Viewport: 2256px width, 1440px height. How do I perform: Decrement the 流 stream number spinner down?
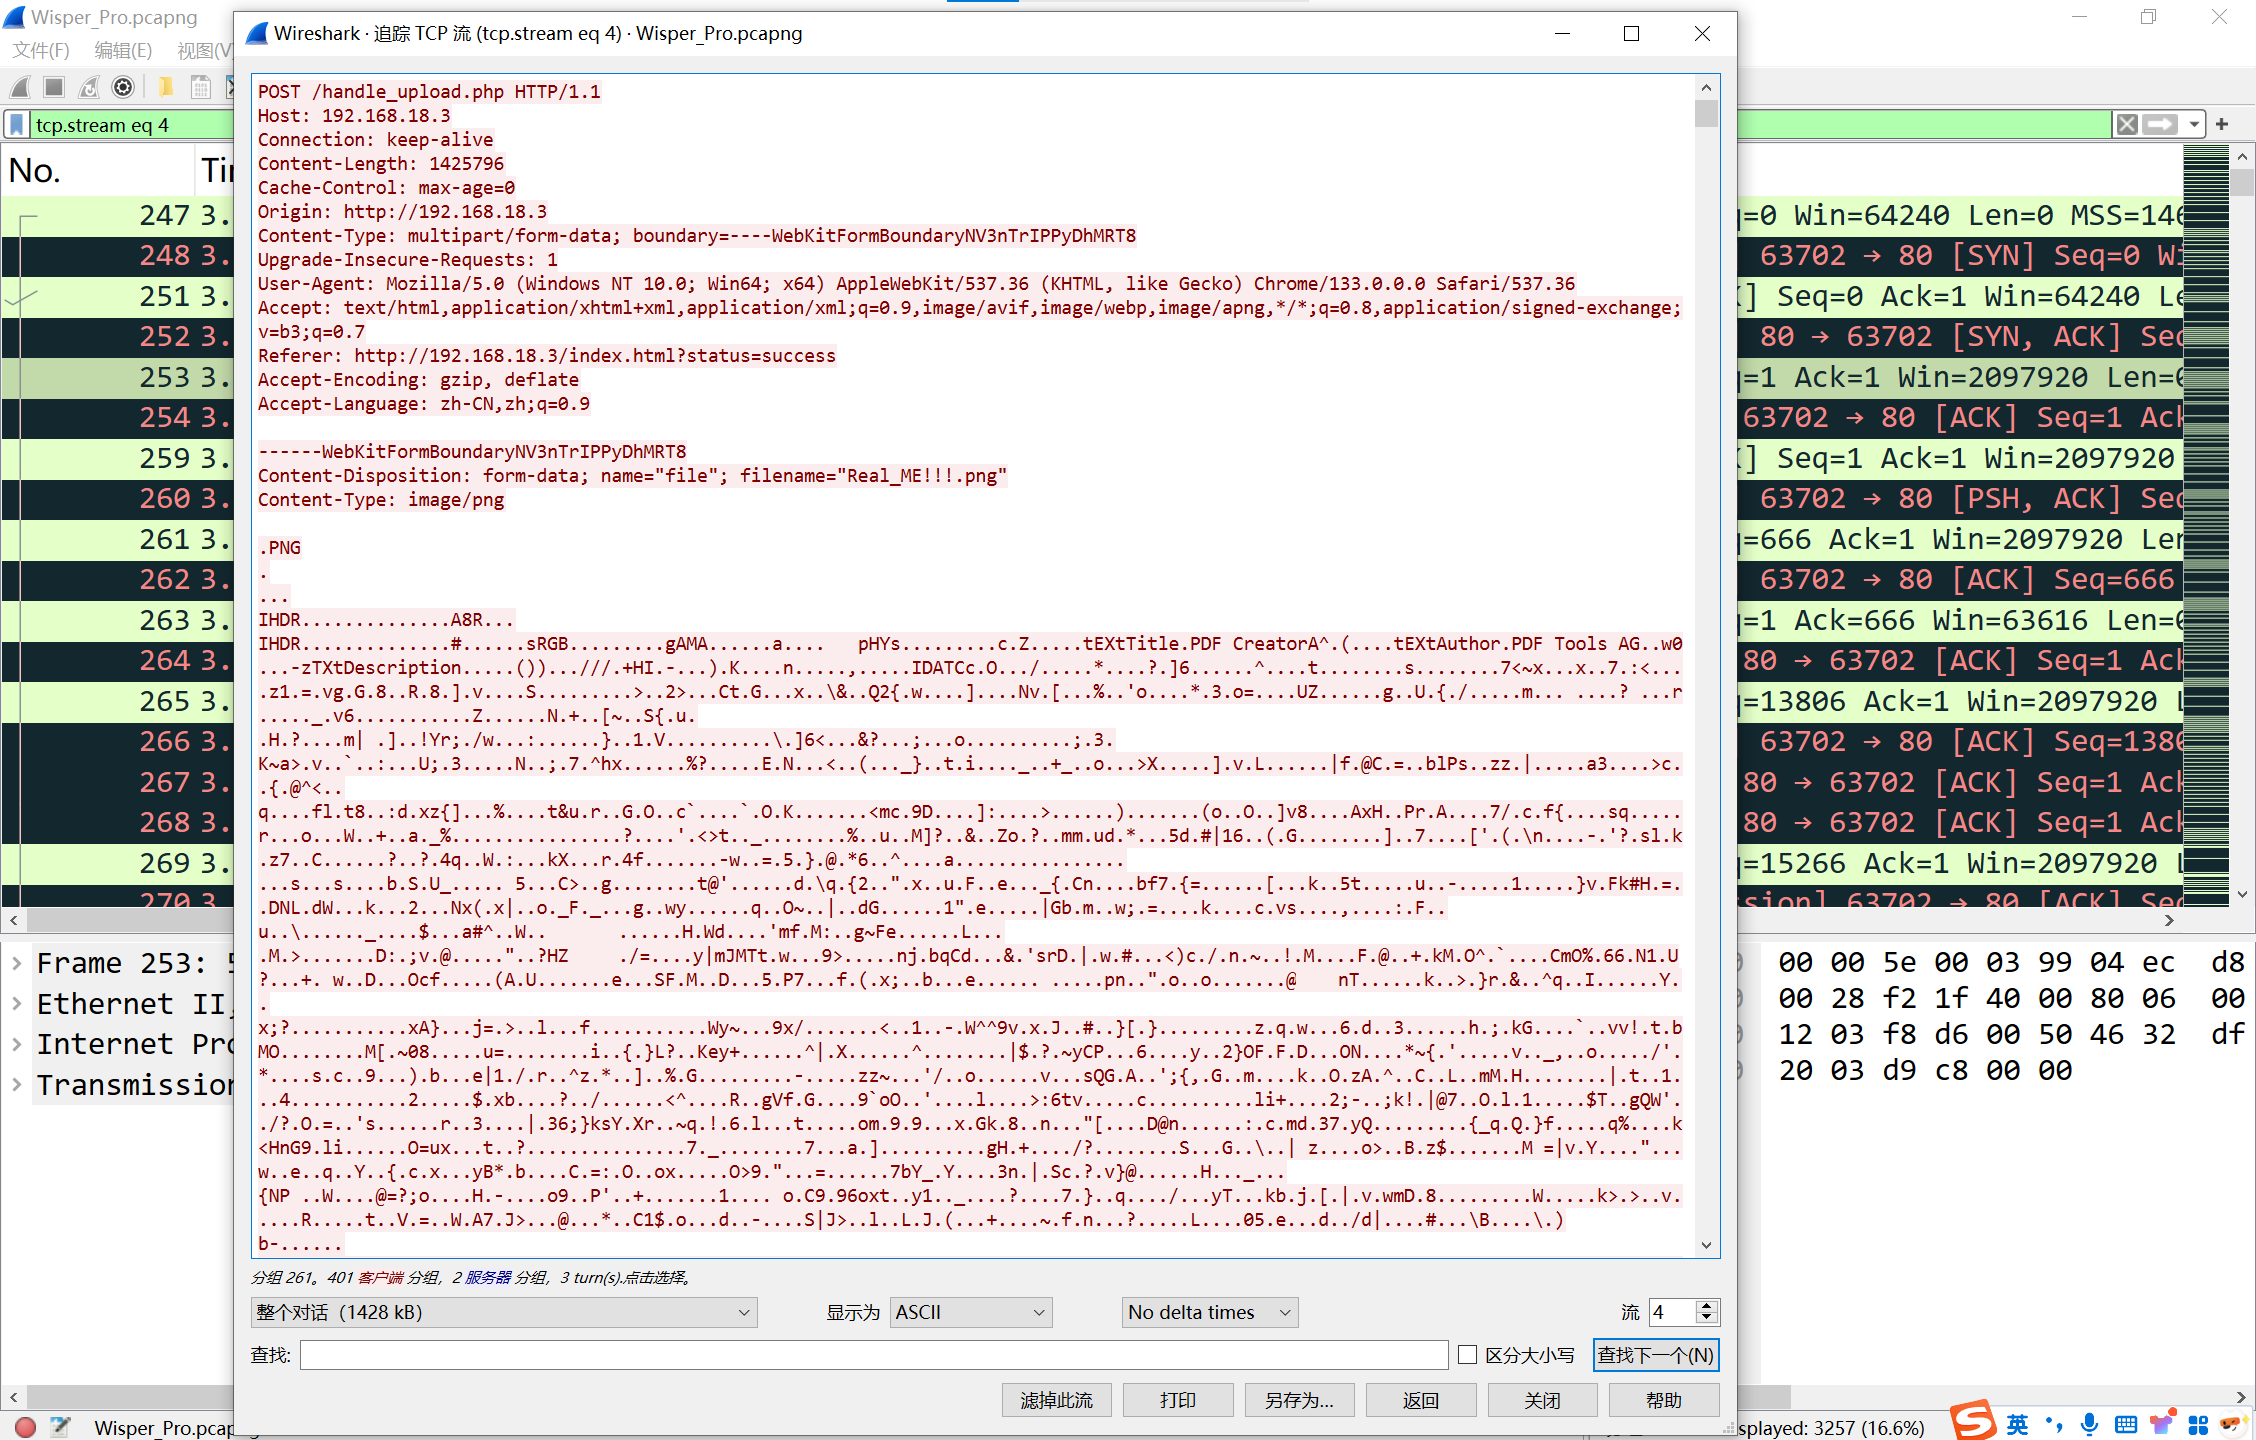tap(1708, 1319)
